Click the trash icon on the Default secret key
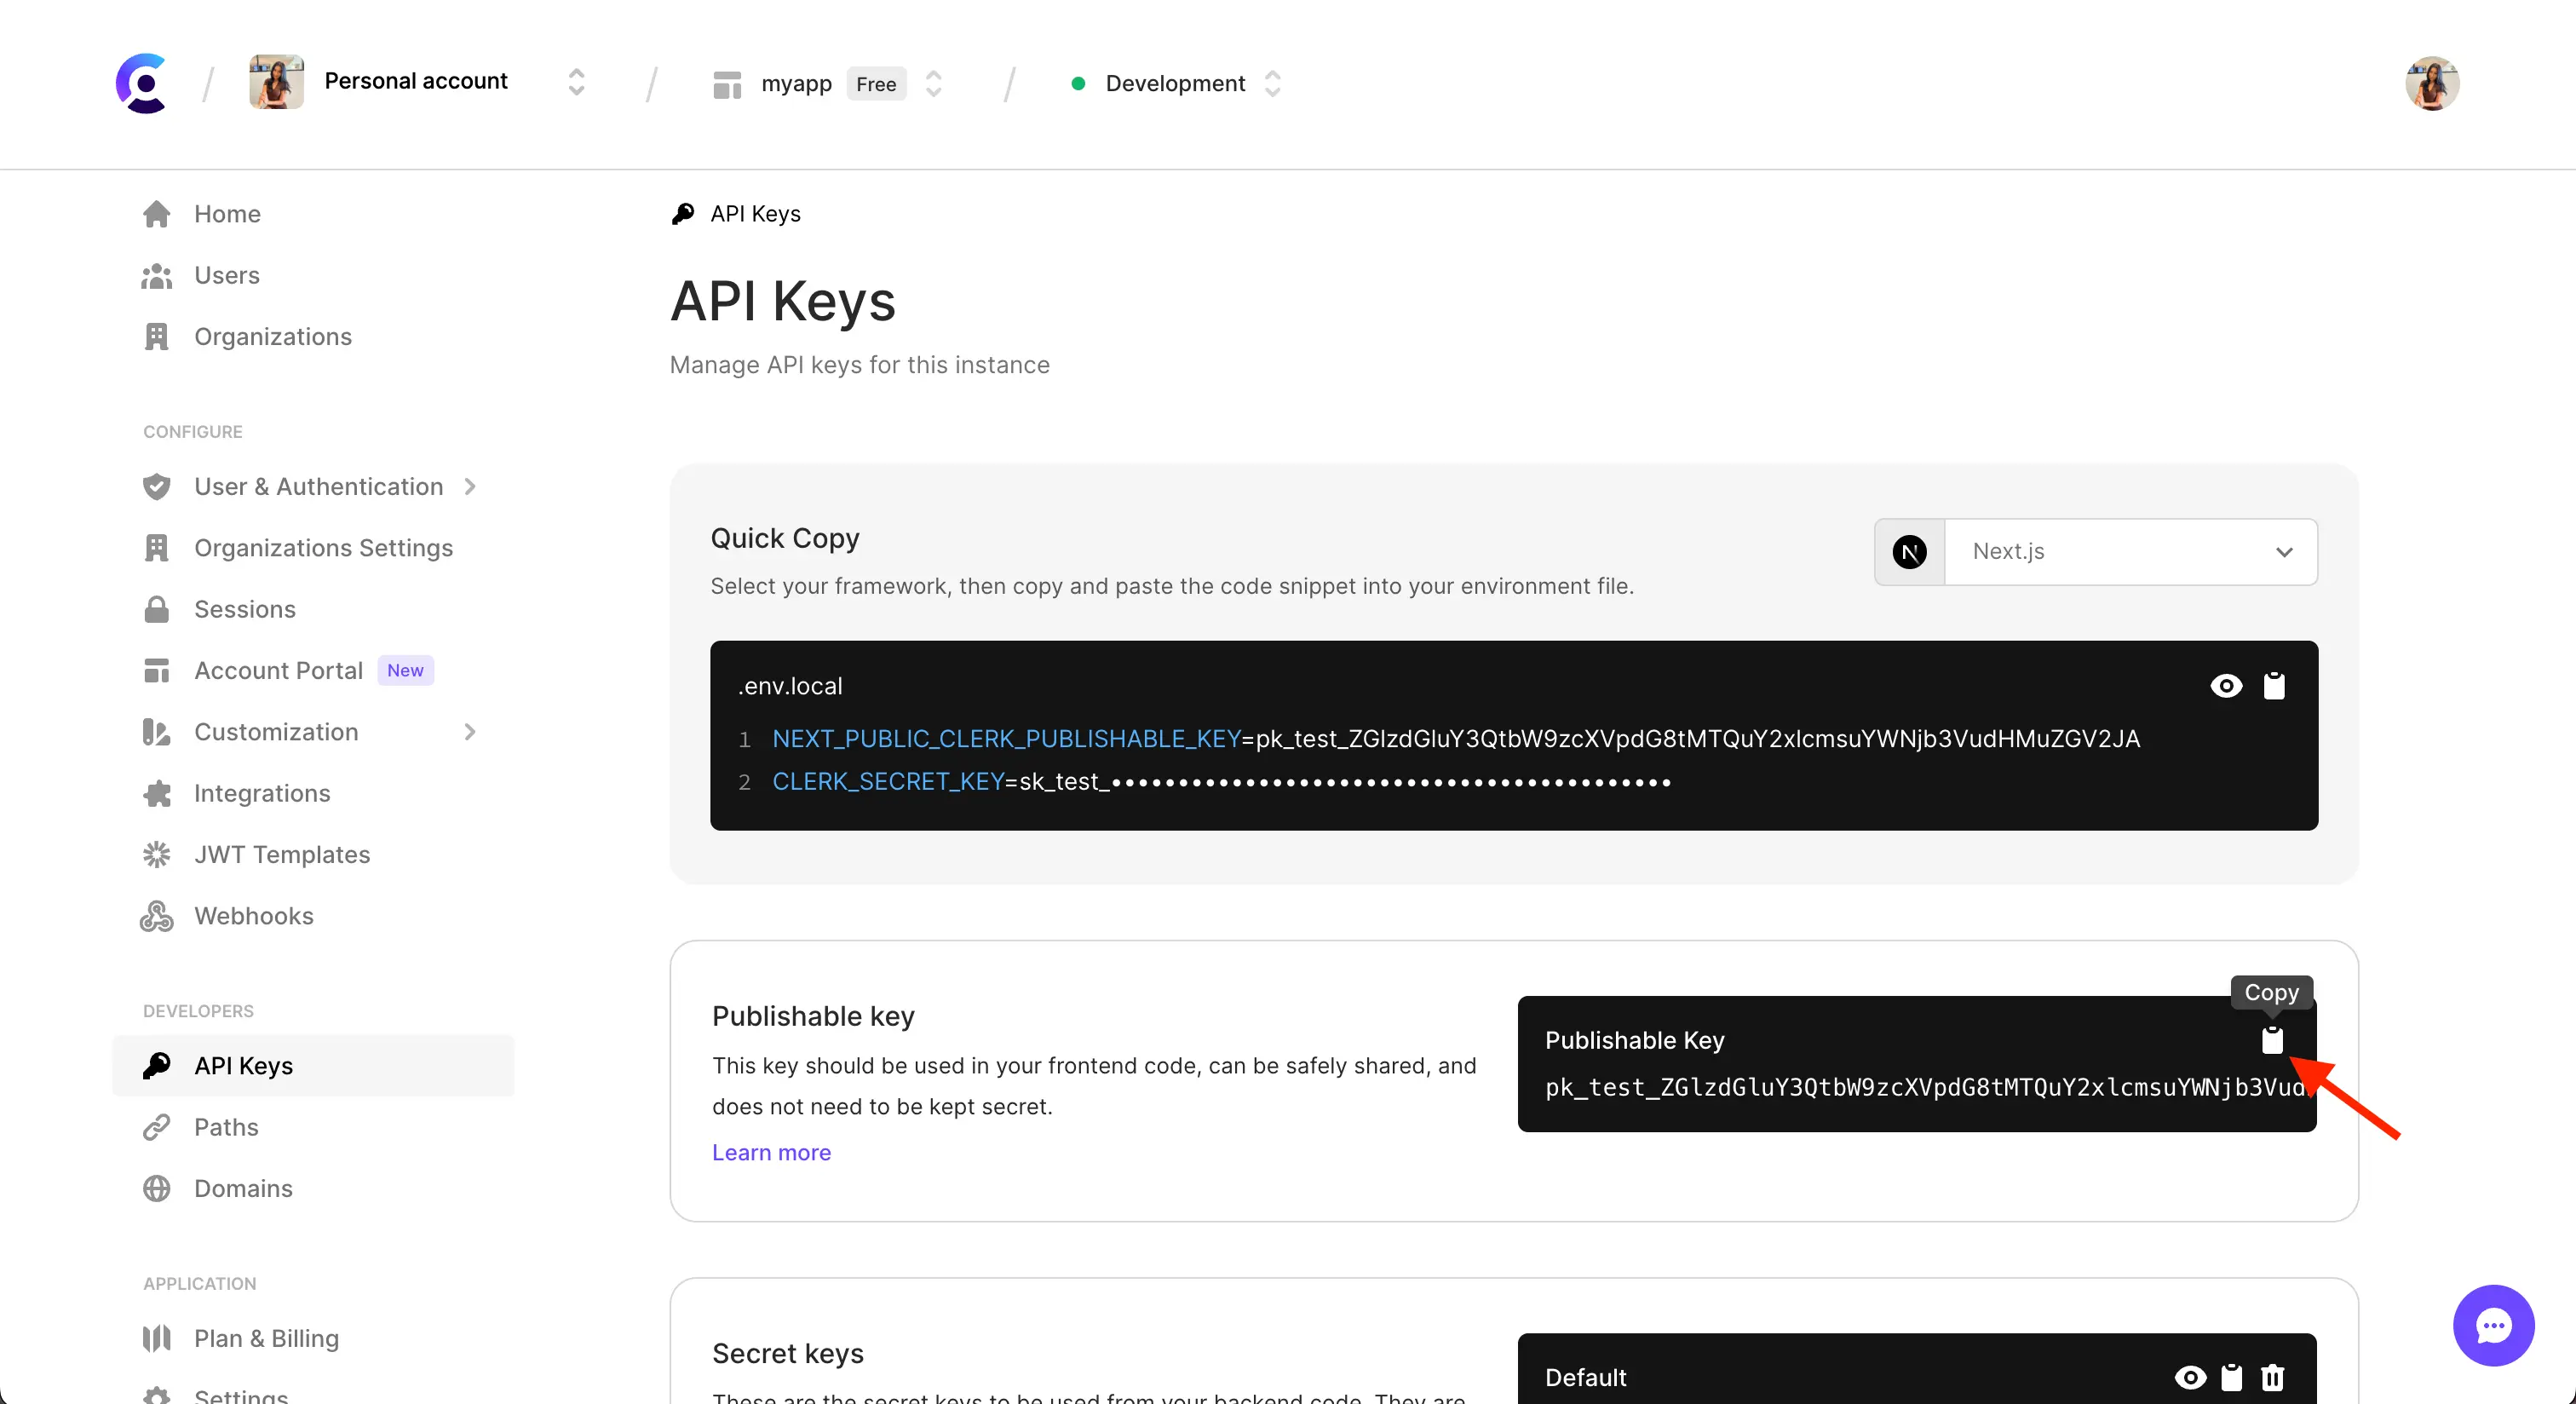2576x1404 pixels. [2273, 1377]
